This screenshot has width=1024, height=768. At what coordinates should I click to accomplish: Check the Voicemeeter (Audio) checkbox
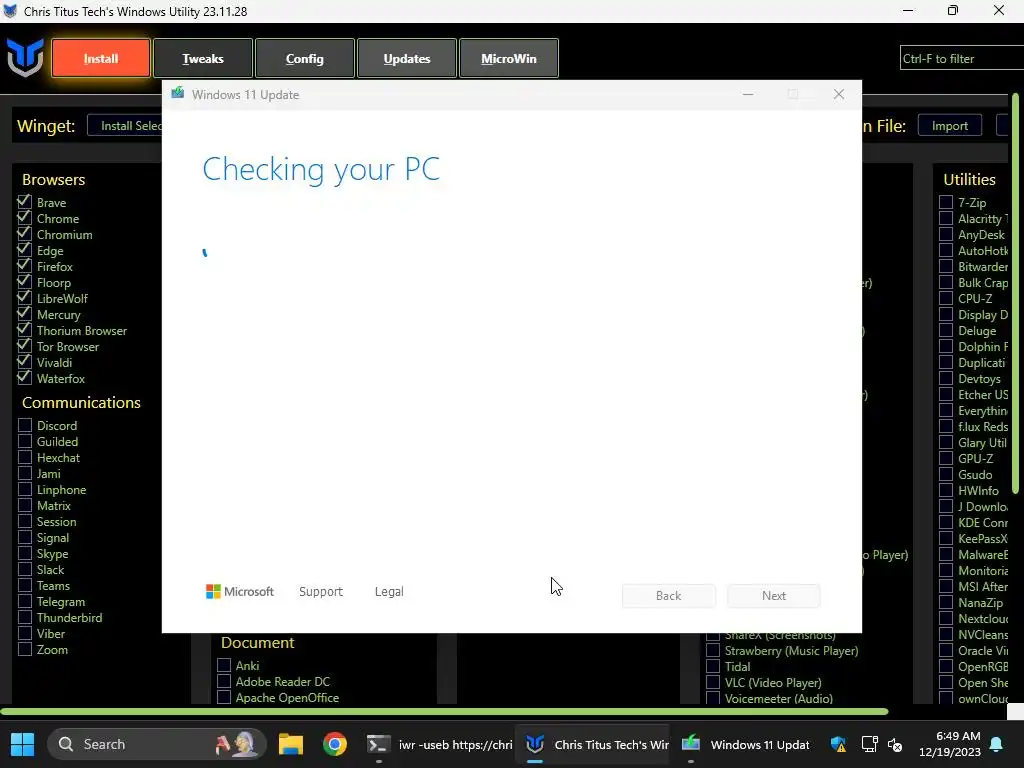click(x=713, y=698)
